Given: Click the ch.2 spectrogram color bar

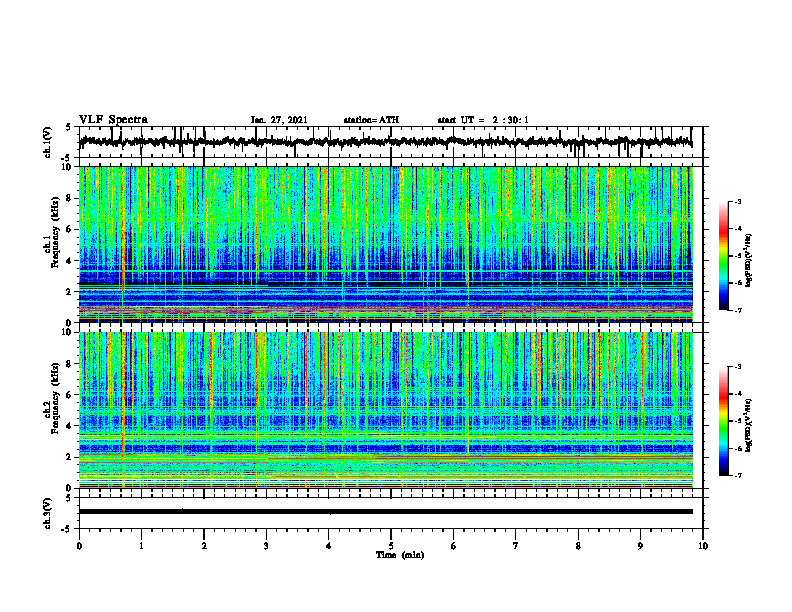Looking at the screenshot, I should point(723,421).
